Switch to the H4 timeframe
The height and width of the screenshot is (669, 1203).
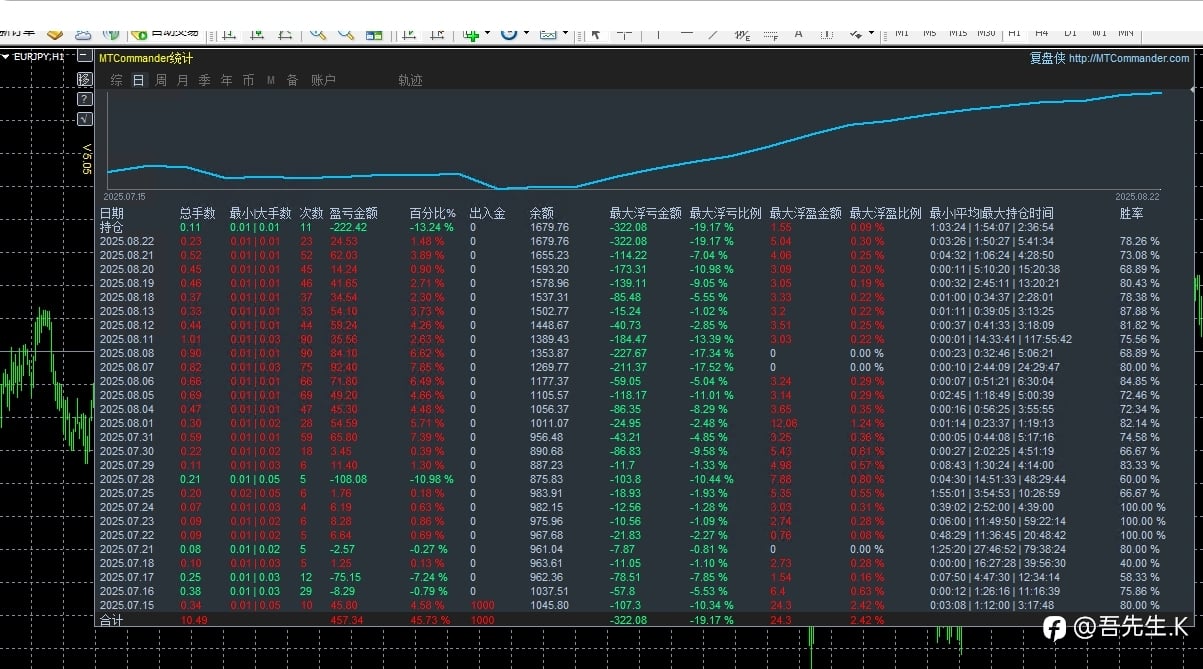pos(1042,33)
